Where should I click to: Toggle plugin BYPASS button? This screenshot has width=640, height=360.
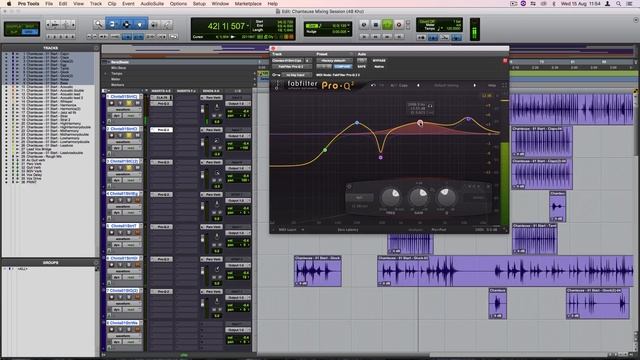coord(379,60)
